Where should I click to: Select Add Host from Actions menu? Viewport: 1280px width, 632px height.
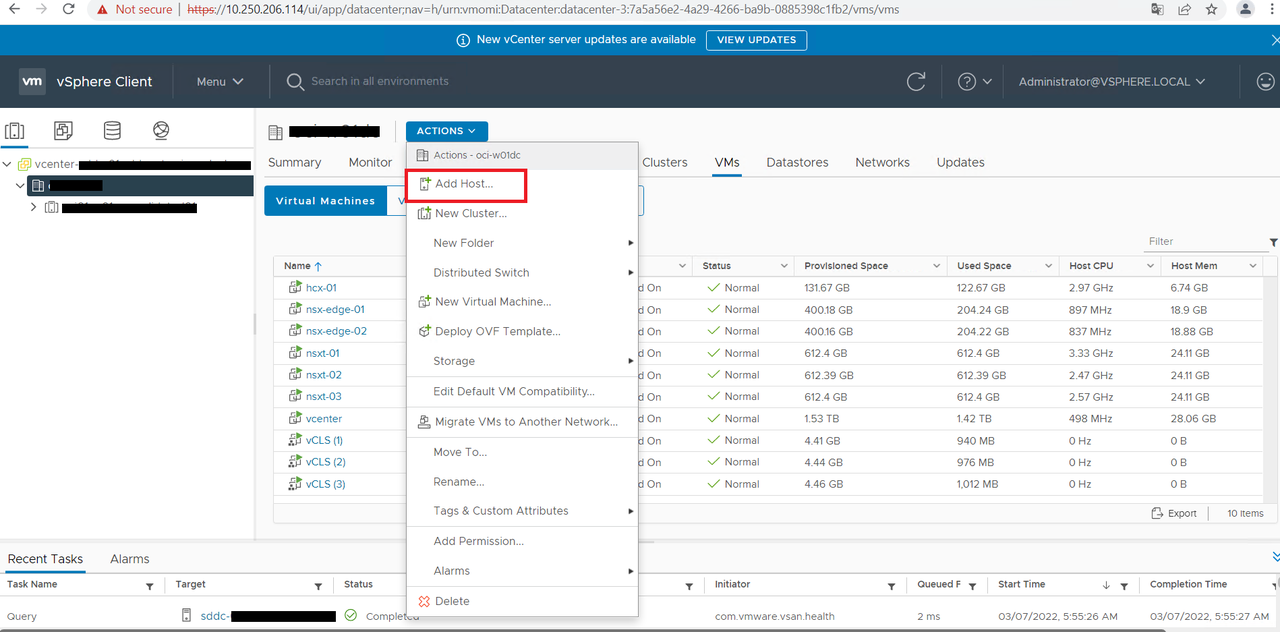464,184
